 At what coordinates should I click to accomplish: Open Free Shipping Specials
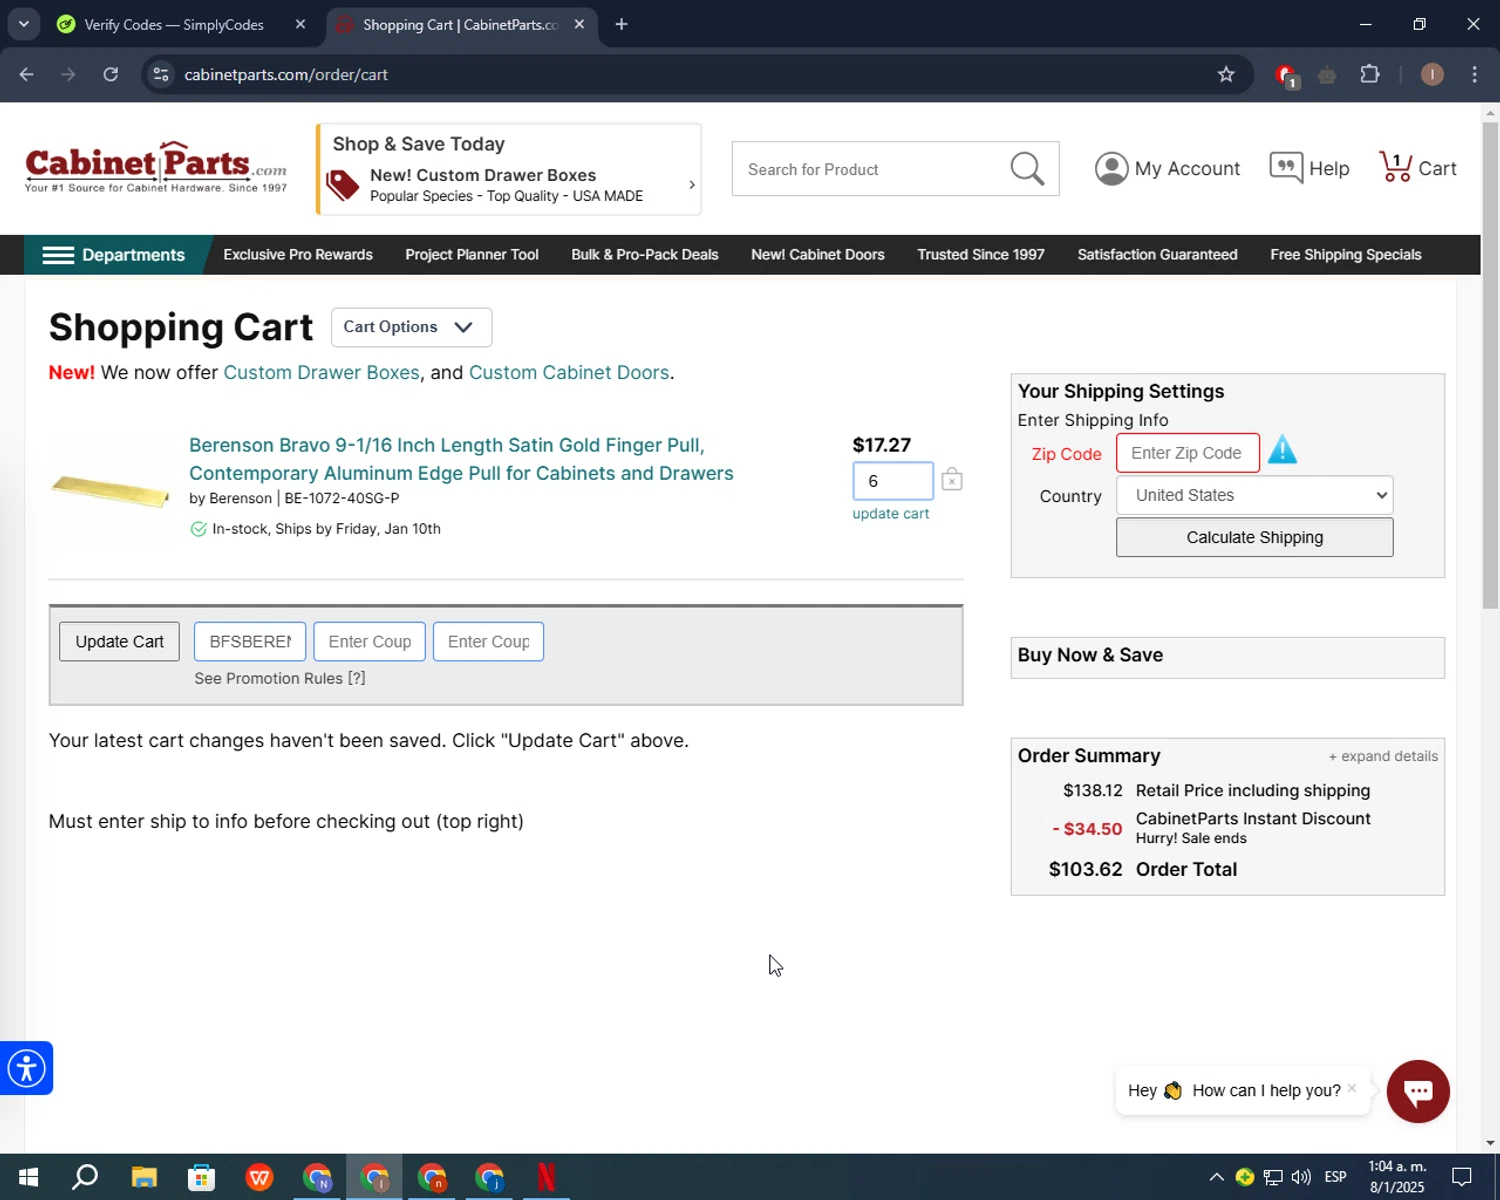coord(1346,255)
